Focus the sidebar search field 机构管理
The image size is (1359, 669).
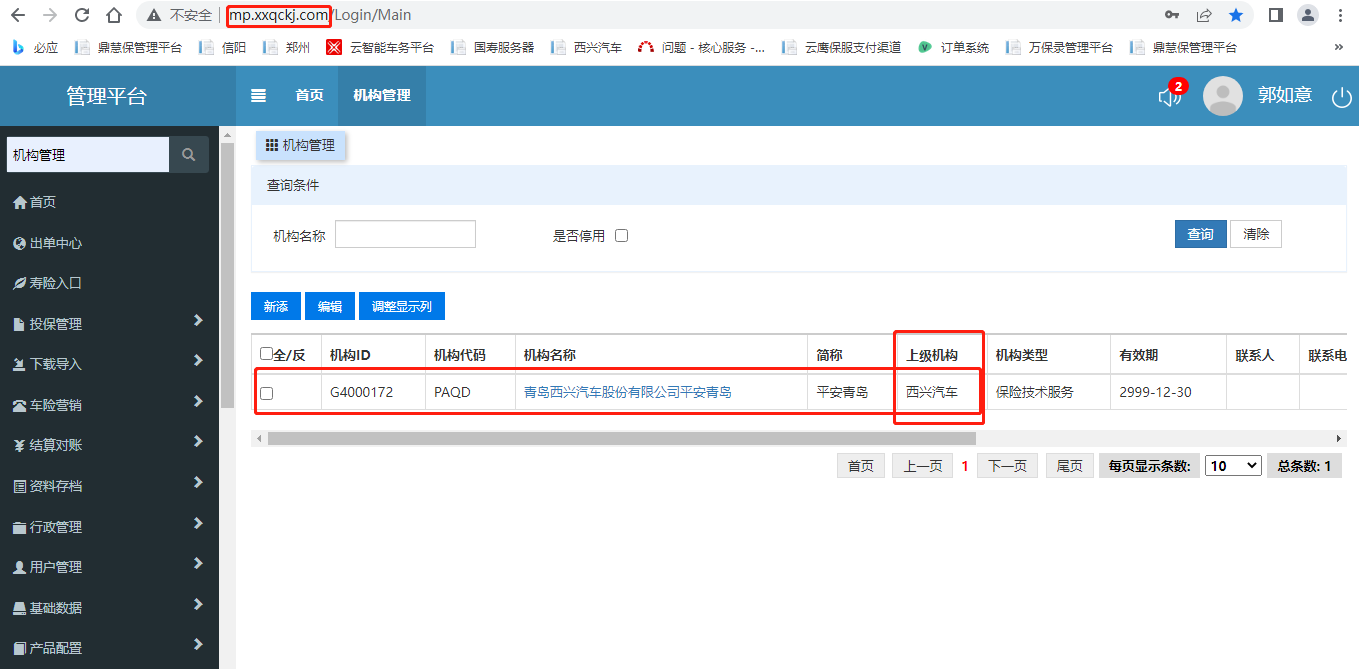(x=88, y=155)
